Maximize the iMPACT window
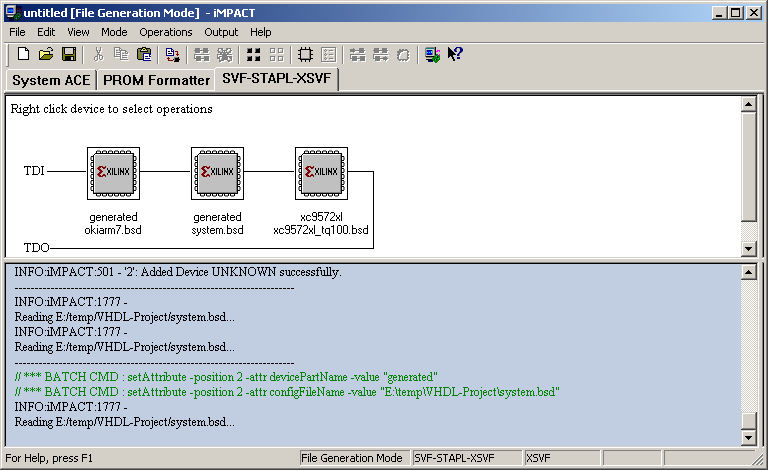768x470 pixels. (735, 13)
